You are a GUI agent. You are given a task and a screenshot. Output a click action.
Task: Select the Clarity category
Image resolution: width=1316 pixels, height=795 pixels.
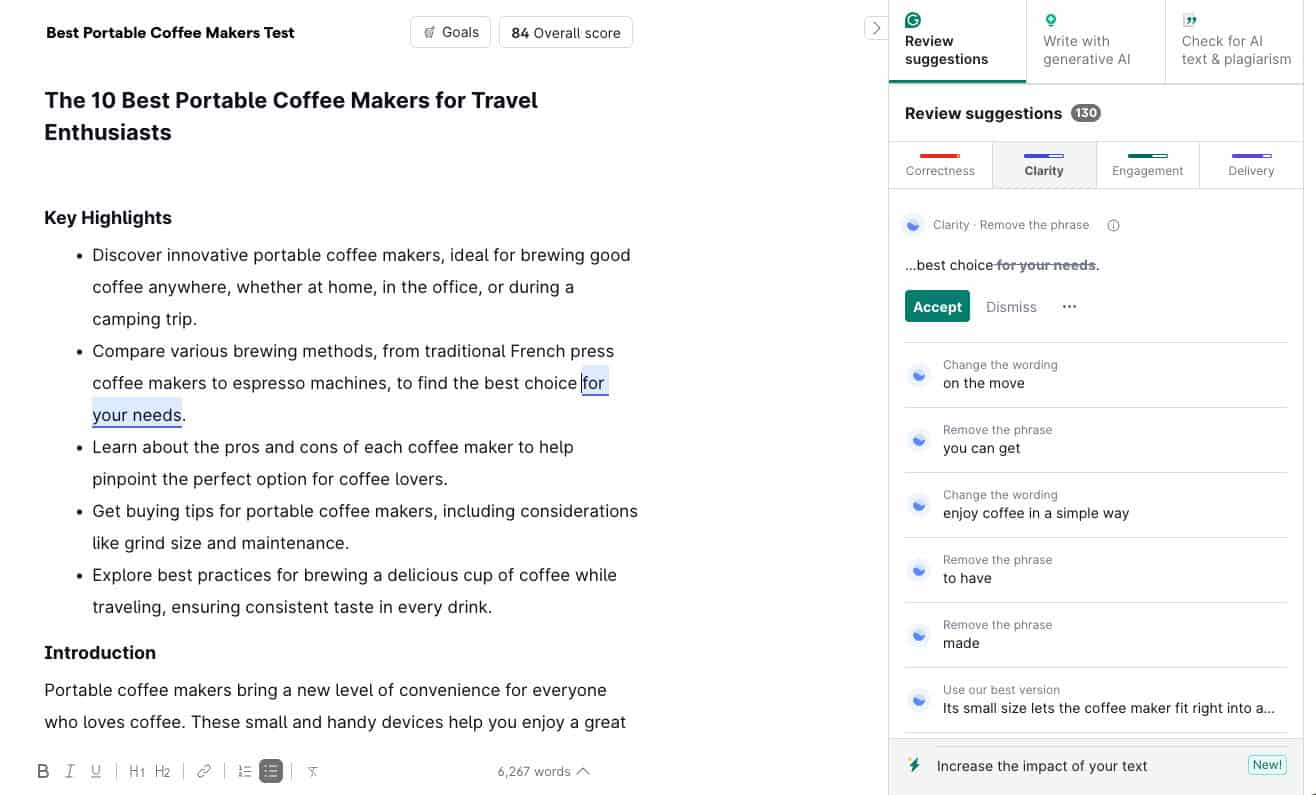[x=1044, y=165]
